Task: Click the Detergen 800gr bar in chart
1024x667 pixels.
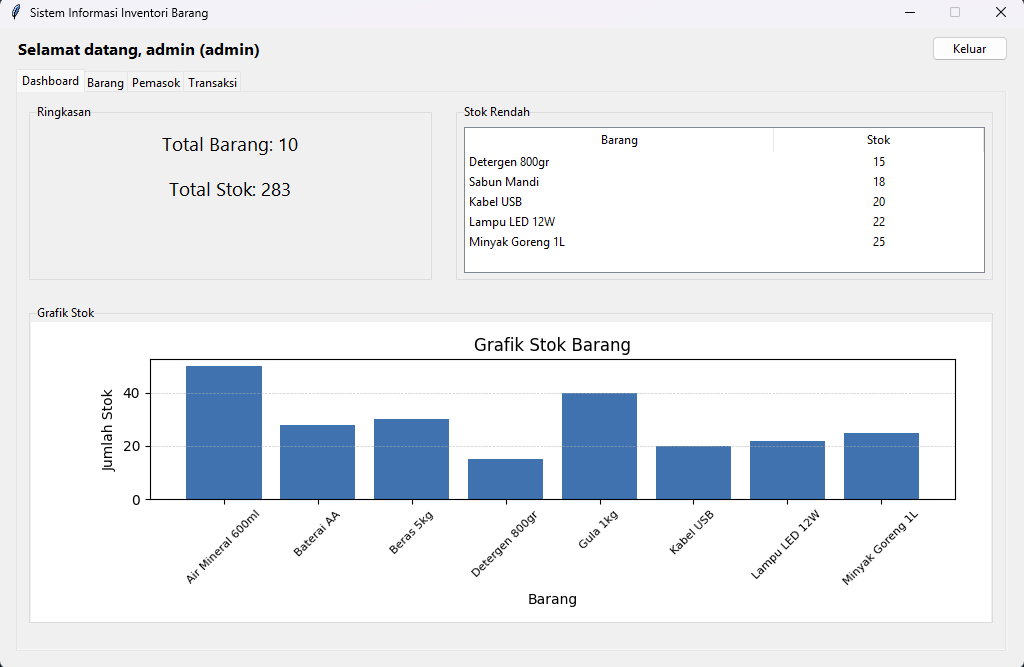Action: pos(505,480)
